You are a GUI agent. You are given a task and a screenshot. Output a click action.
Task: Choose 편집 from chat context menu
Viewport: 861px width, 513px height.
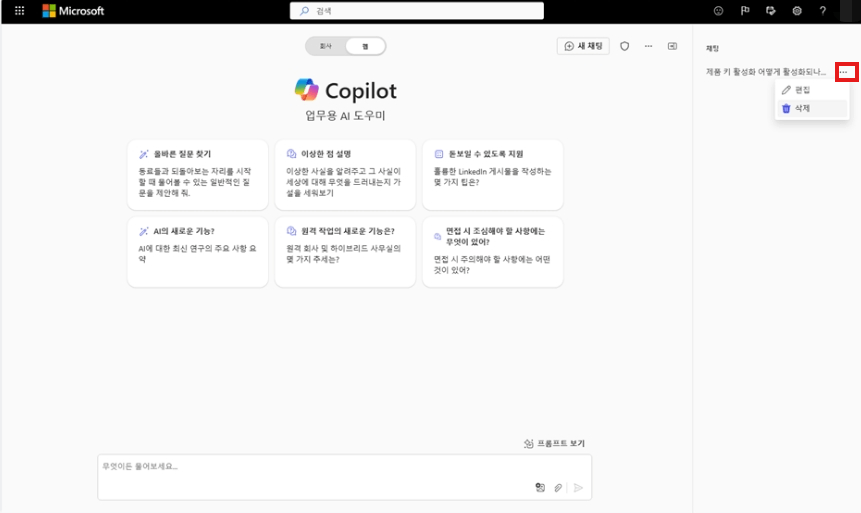pyautogui.click(x=812, y=90)
